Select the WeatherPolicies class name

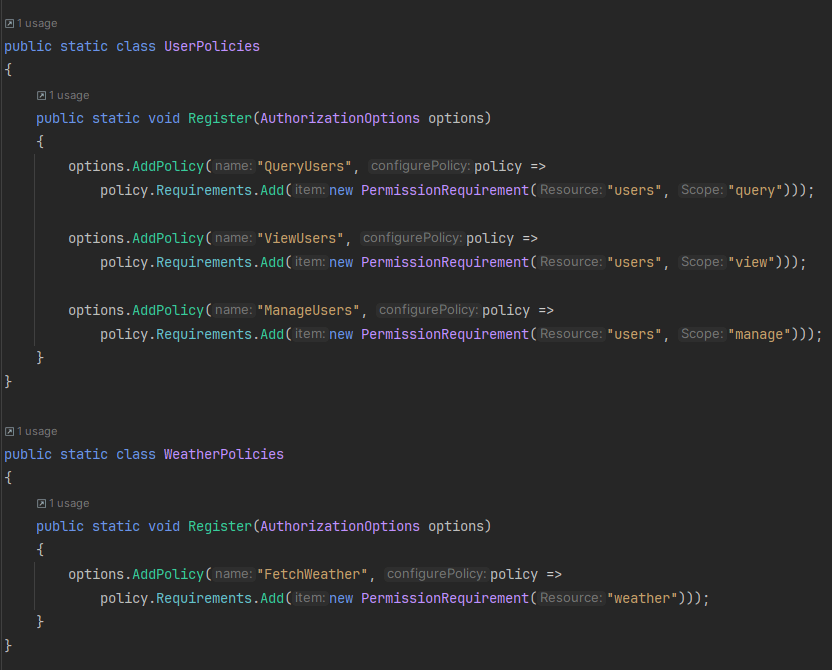(224, 454)
